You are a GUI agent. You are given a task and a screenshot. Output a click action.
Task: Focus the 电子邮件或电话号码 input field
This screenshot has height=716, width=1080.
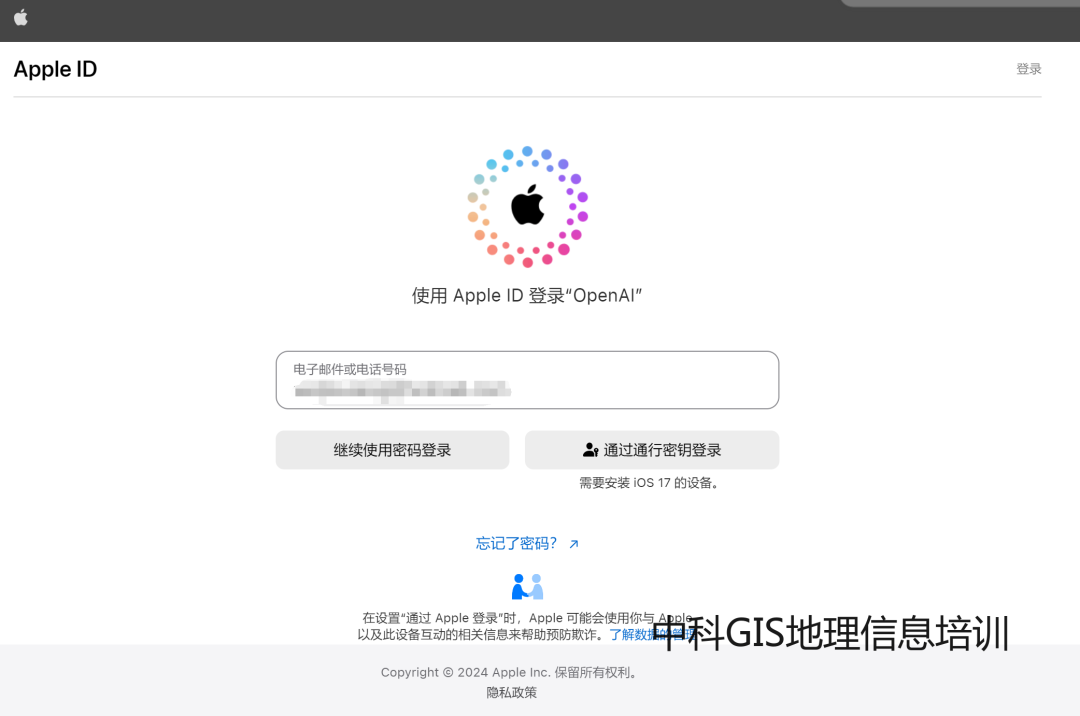pos(528,380)
